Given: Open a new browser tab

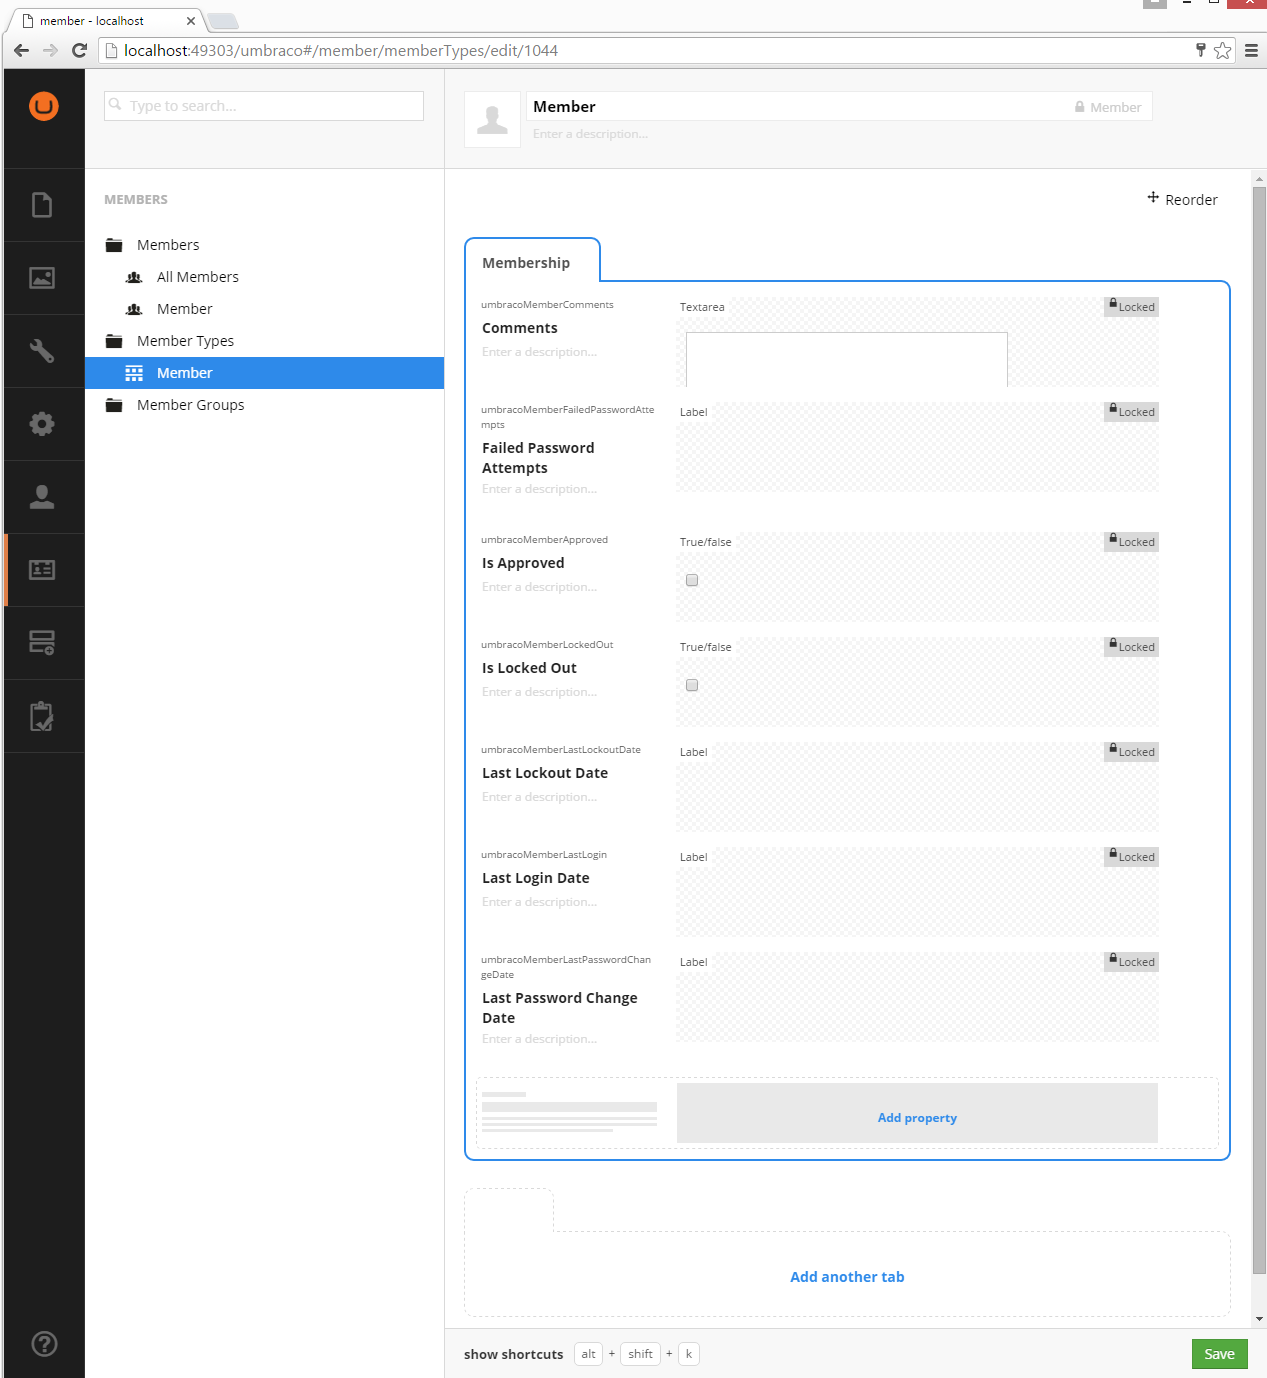Looking at the screenshot, I should pyautogui.click(x=222, y=21).
